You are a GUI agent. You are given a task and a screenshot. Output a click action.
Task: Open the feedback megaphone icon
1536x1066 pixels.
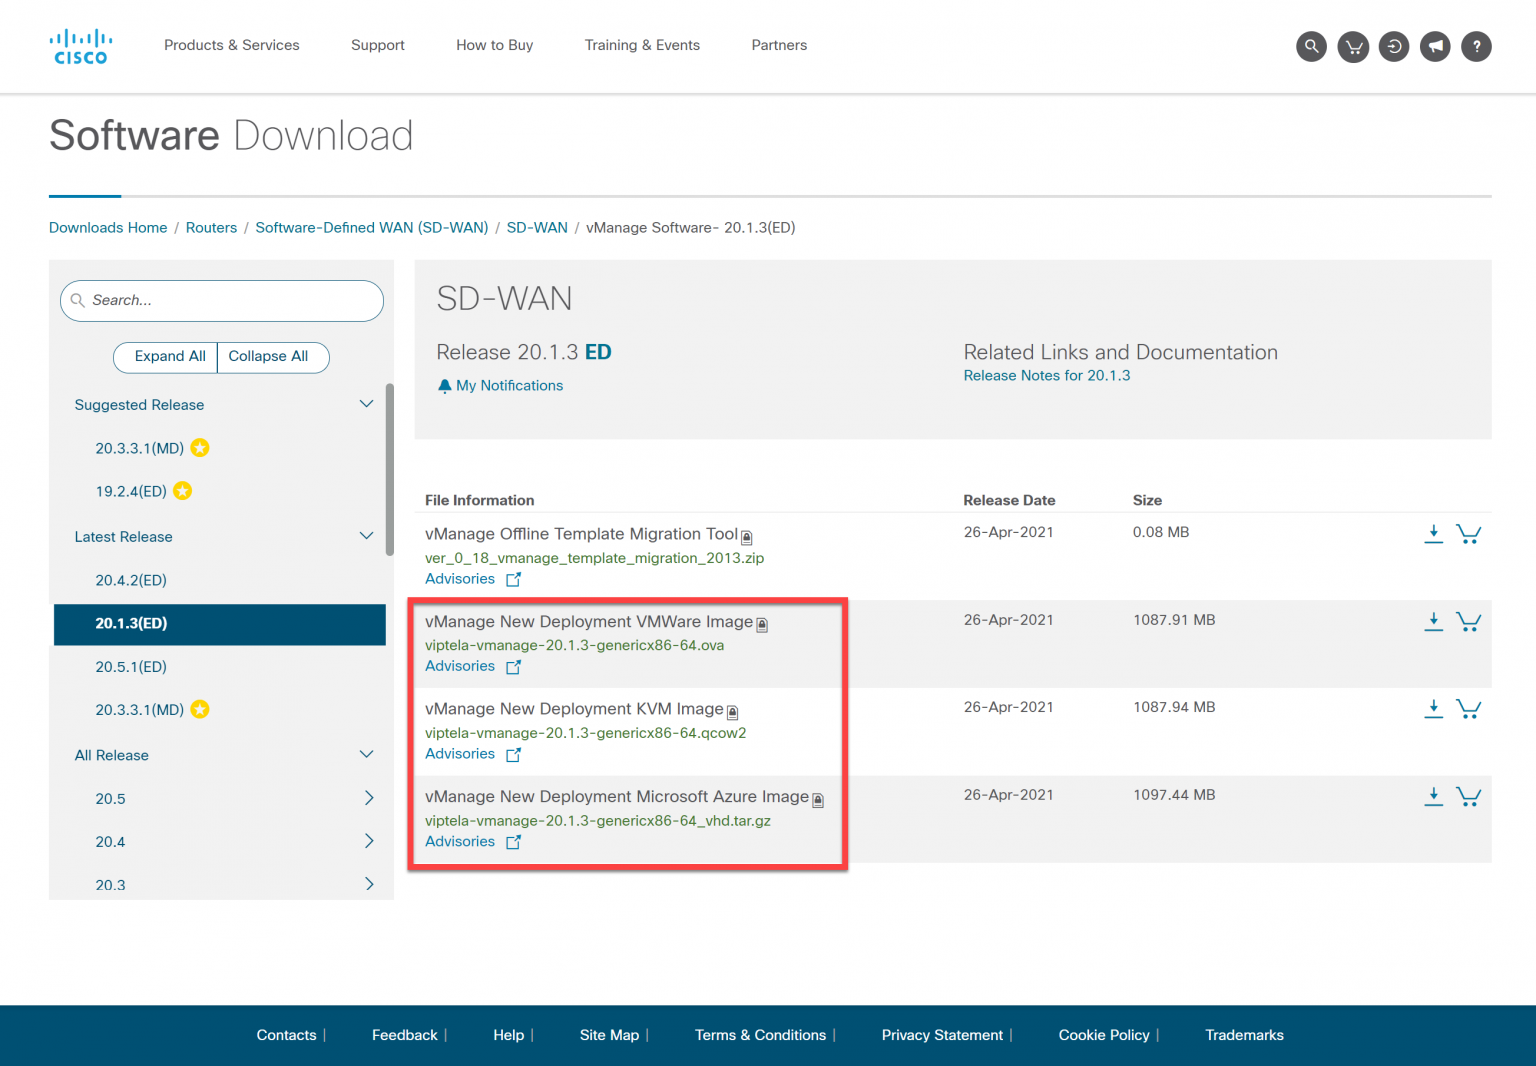(x=1435, y=46)
